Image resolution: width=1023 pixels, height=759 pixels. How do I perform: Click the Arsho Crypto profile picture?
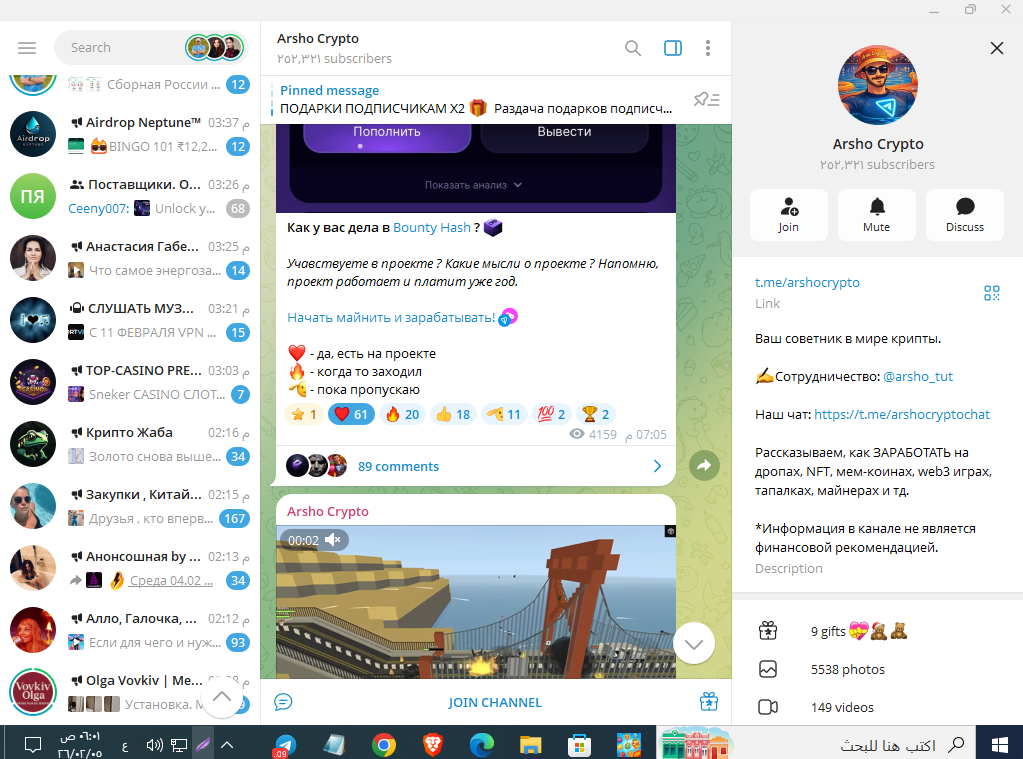pyautogui.click(x=878, y=85)
